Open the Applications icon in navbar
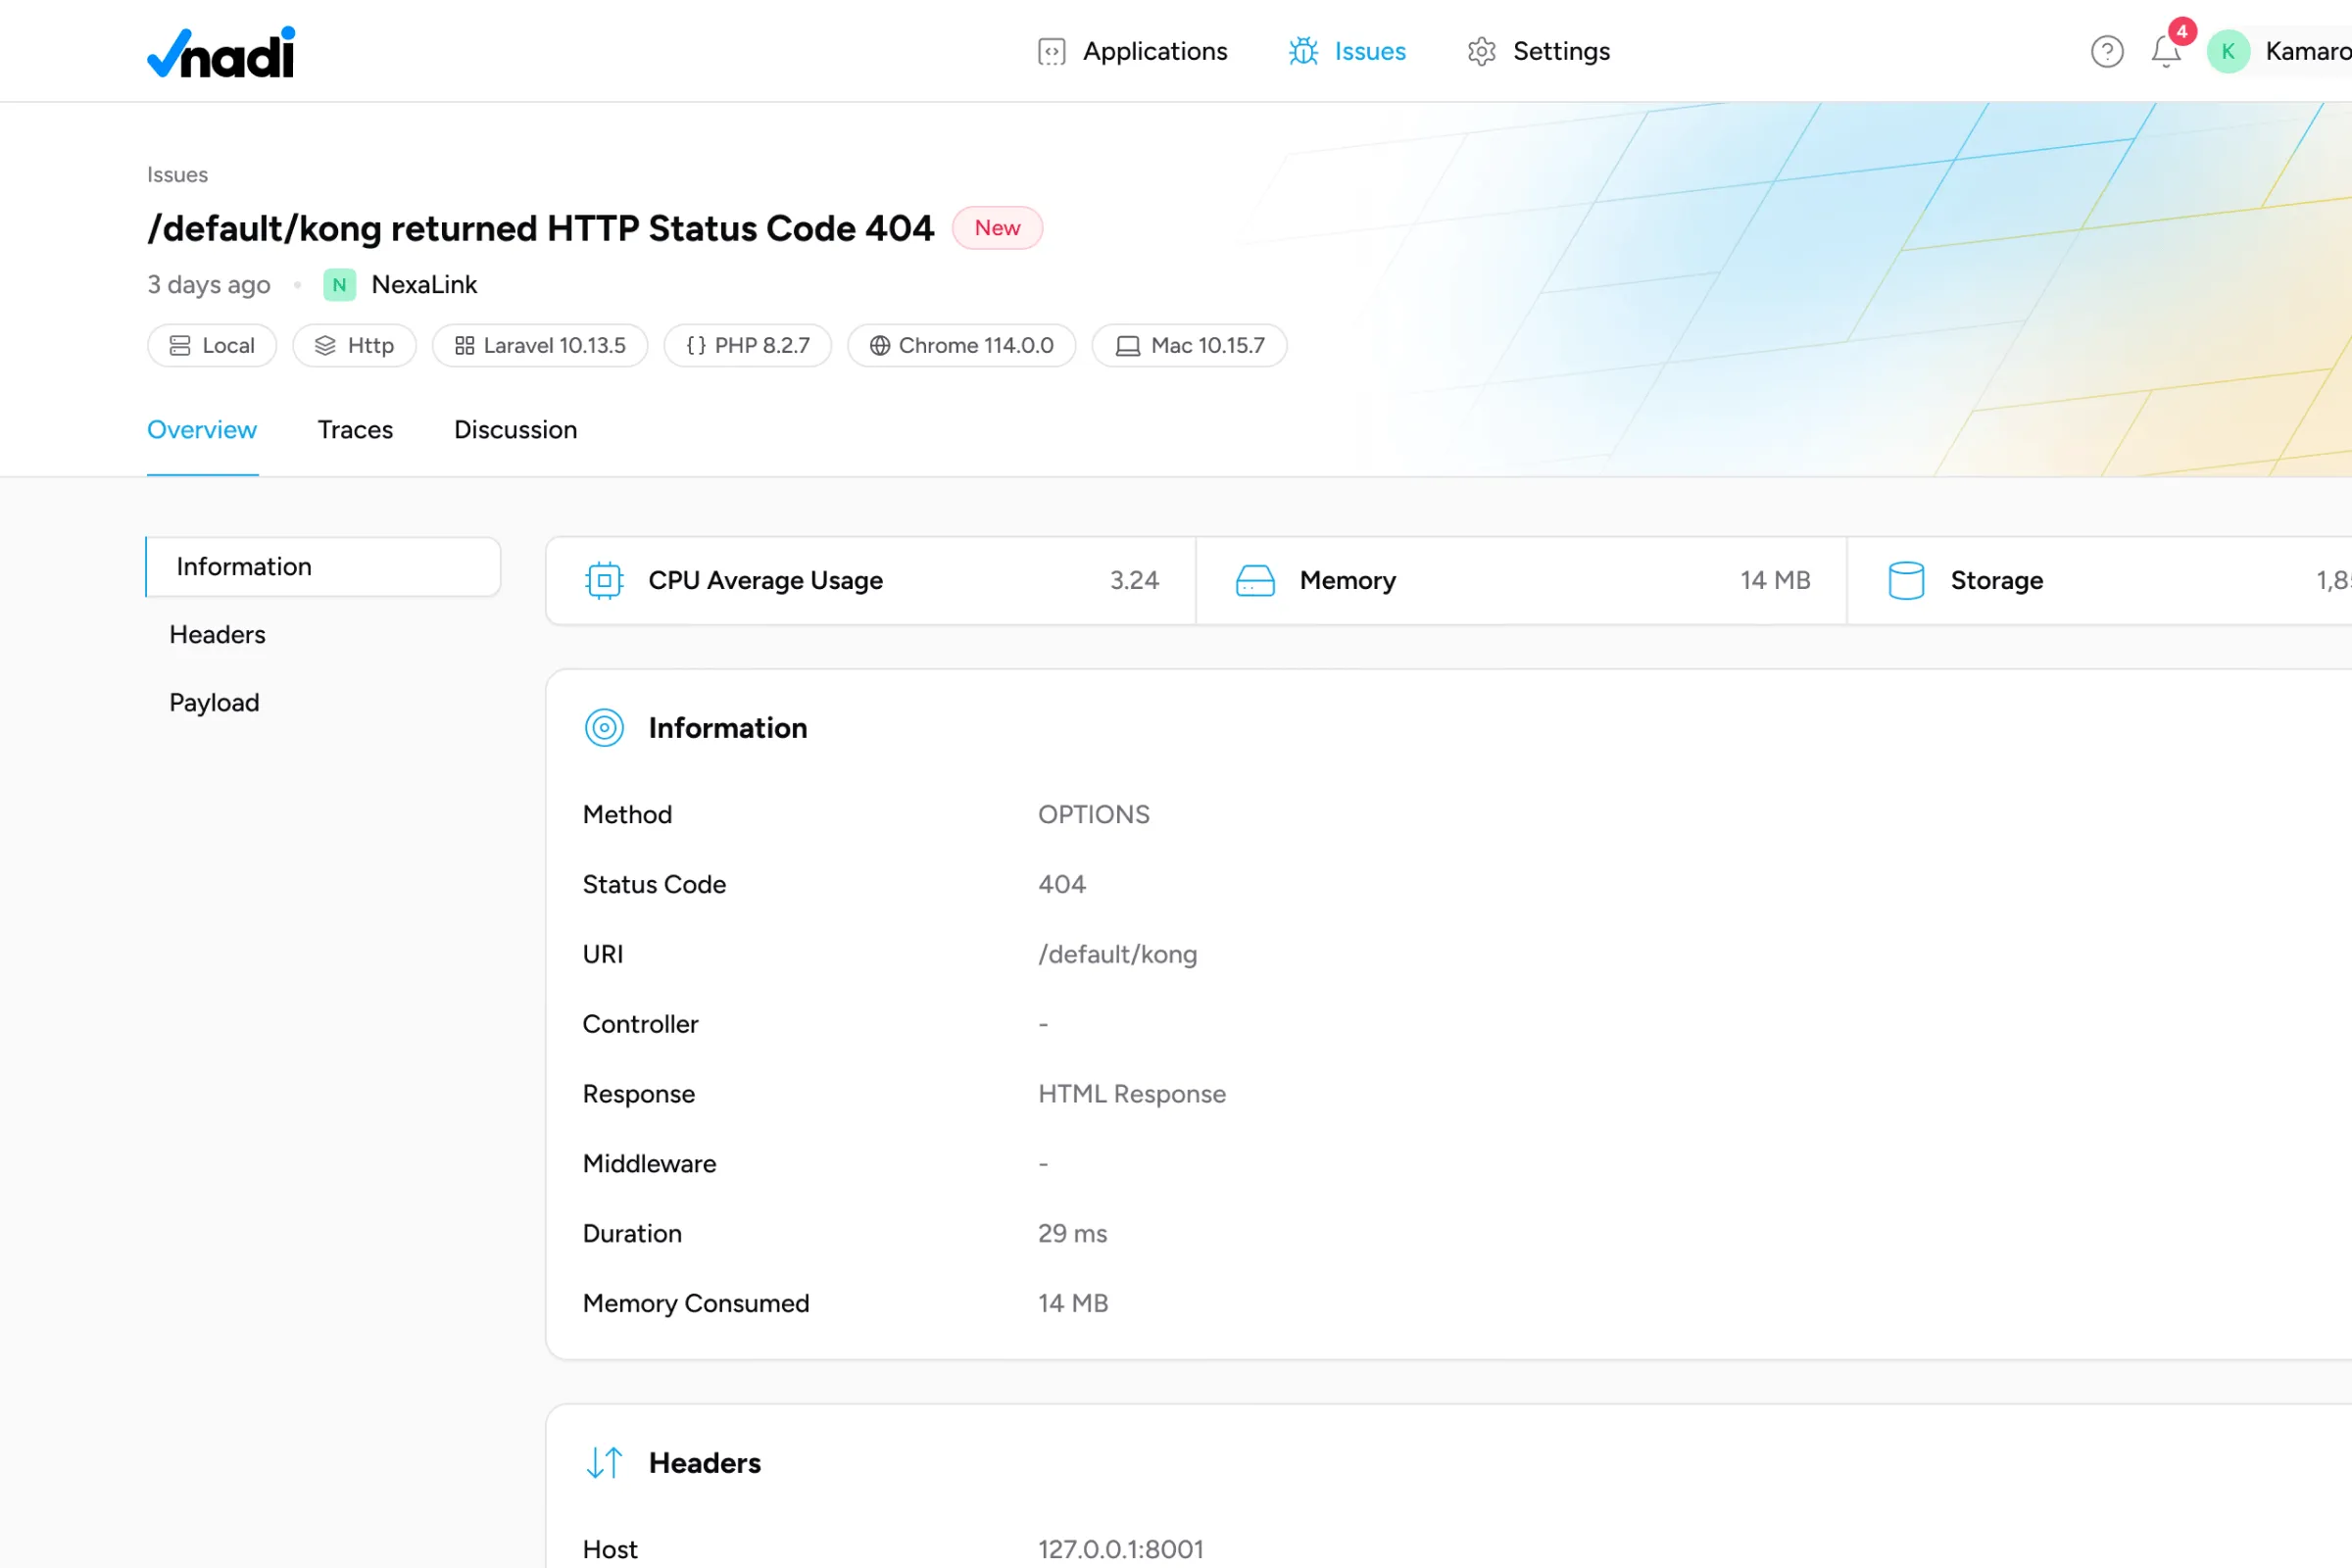Screen dimensions: 2352x1568 tap(1051, 52)
